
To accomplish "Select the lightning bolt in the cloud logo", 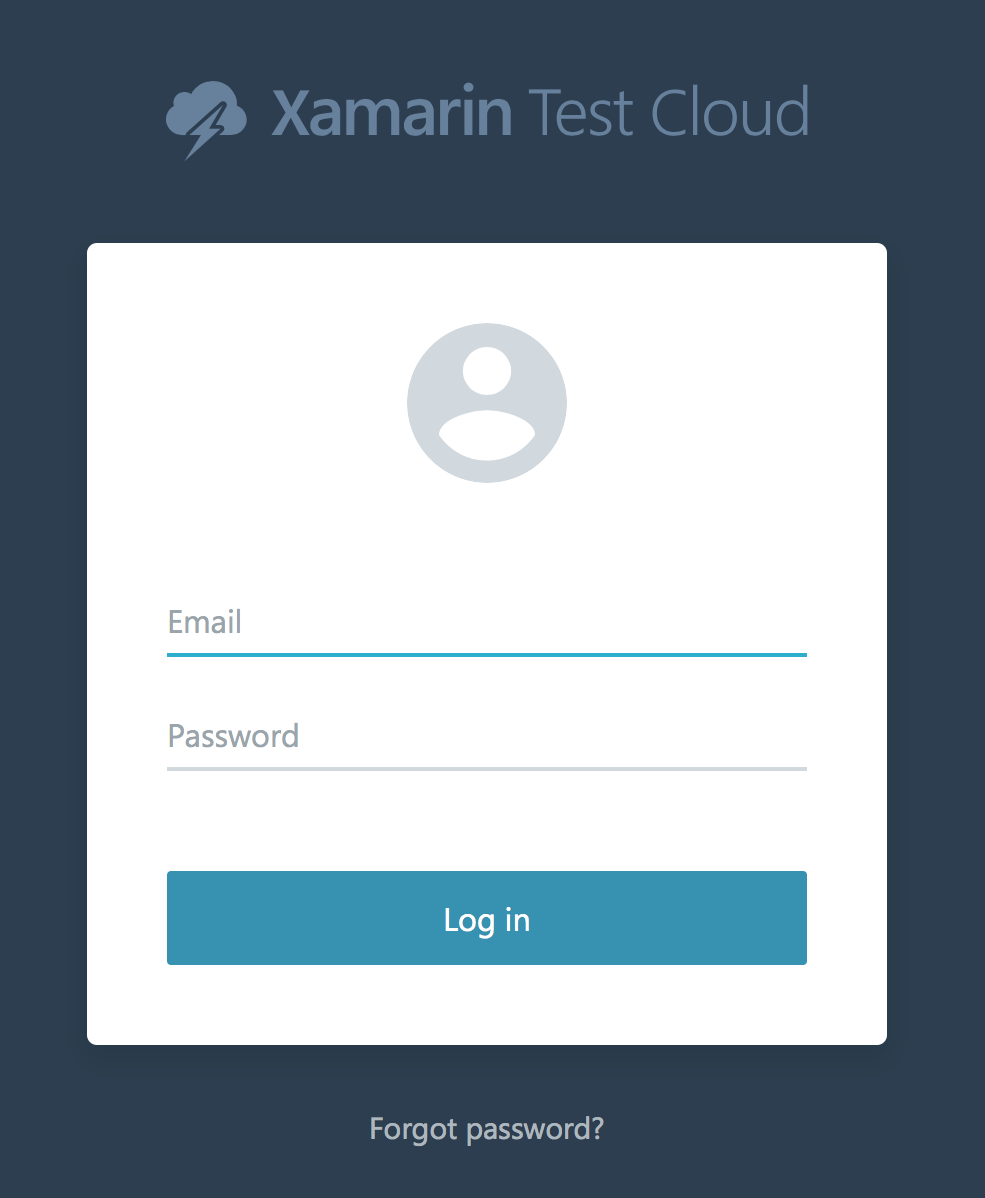I will tap(206, 130).
